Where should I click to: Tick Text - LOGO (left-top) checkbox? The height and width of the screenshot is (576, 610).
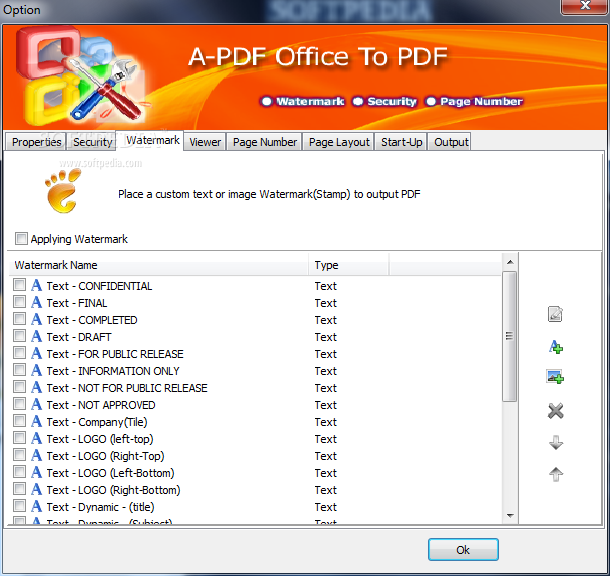pyautogui.click(x=19, y=438)
